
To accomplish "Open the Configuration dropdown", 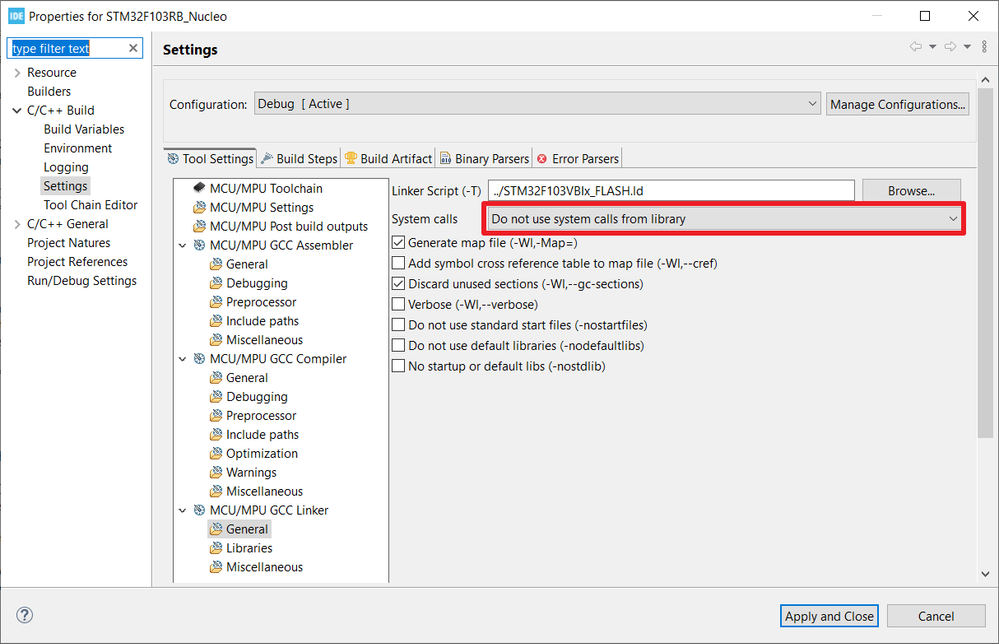I will 537,104.
